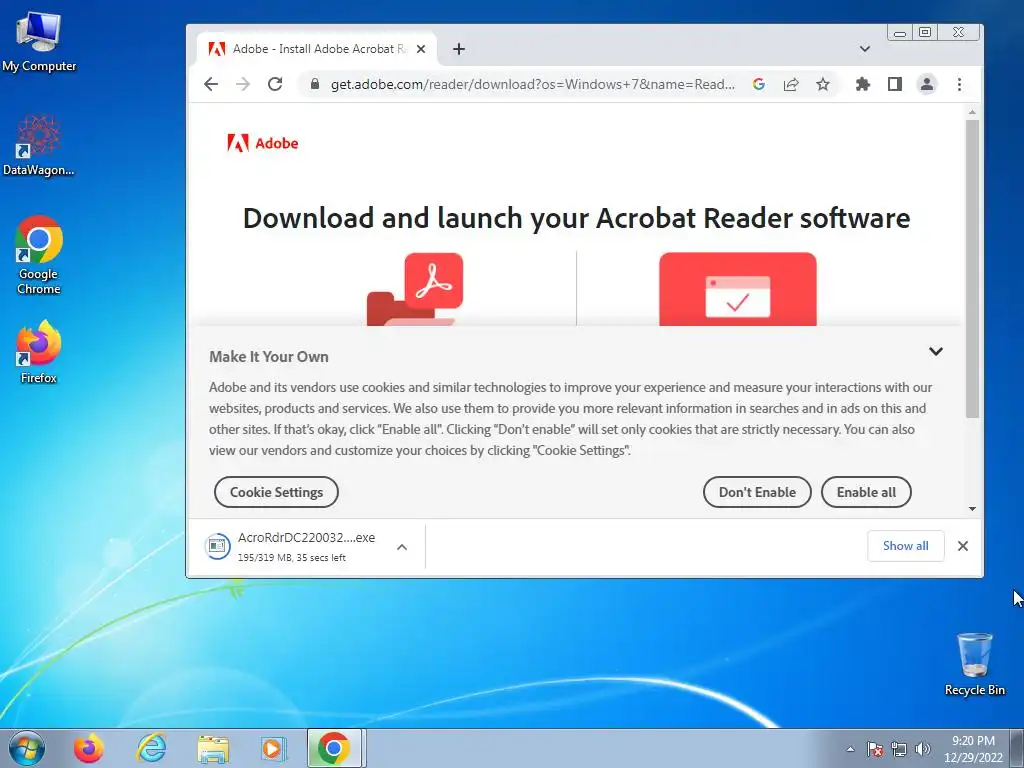Click the volume speaker tray icon
Image resolution: width=1024 pixels, height=768 pixels.
coord(923,749)
